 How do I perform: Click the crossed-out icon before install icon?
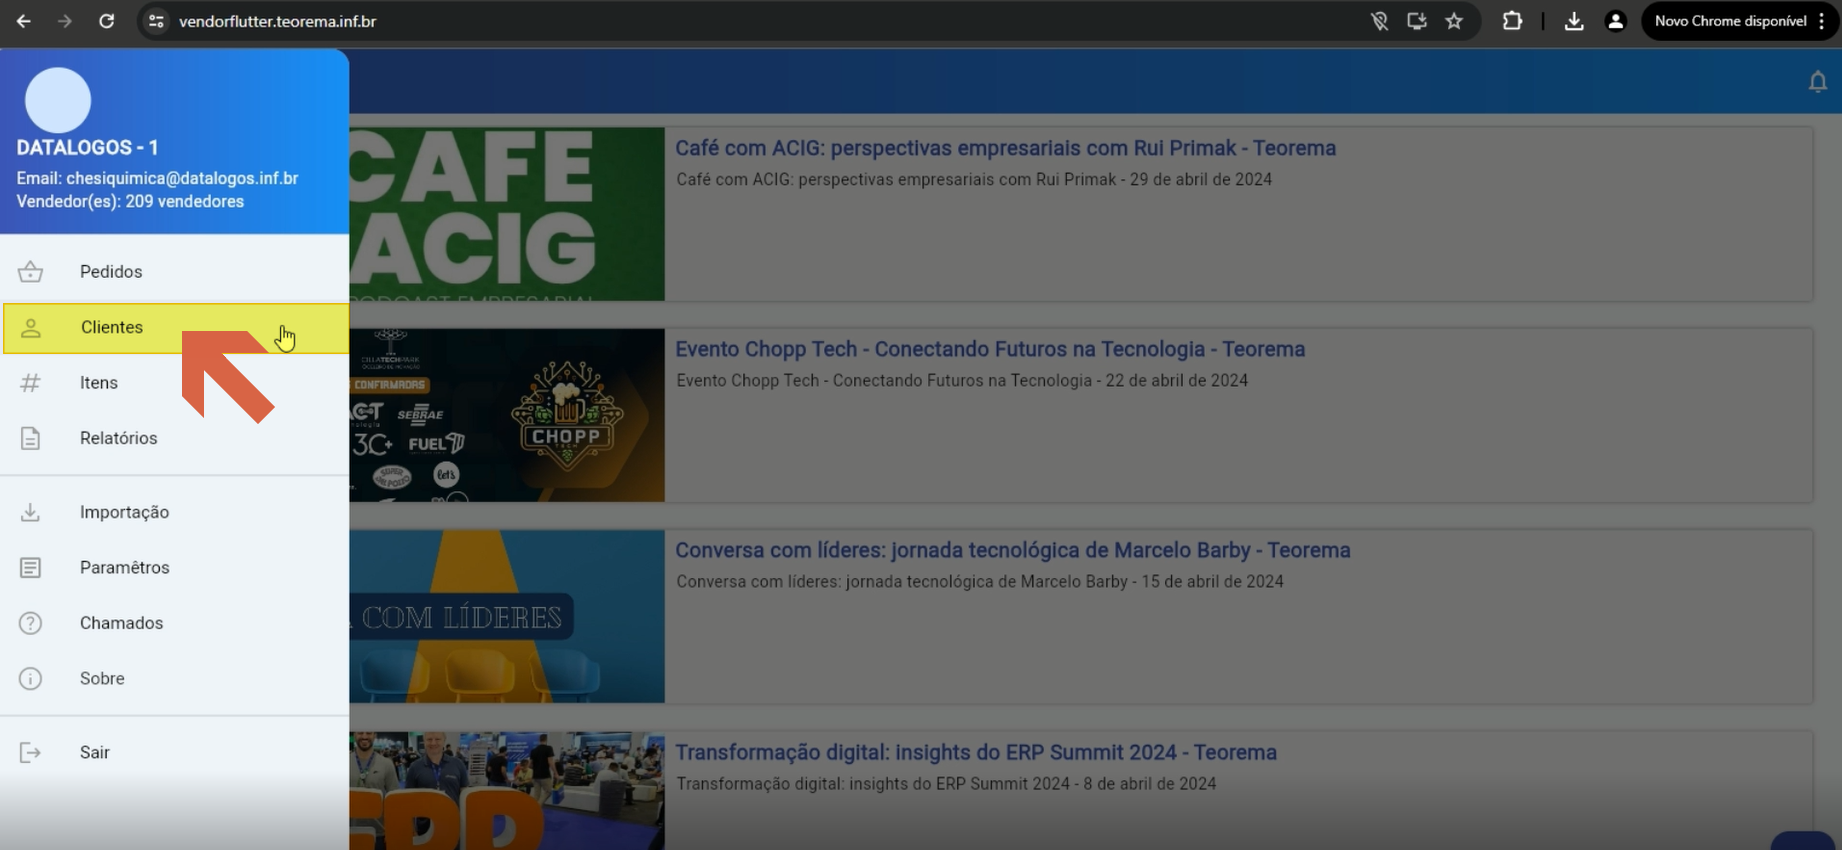[x=1379, y=21]
